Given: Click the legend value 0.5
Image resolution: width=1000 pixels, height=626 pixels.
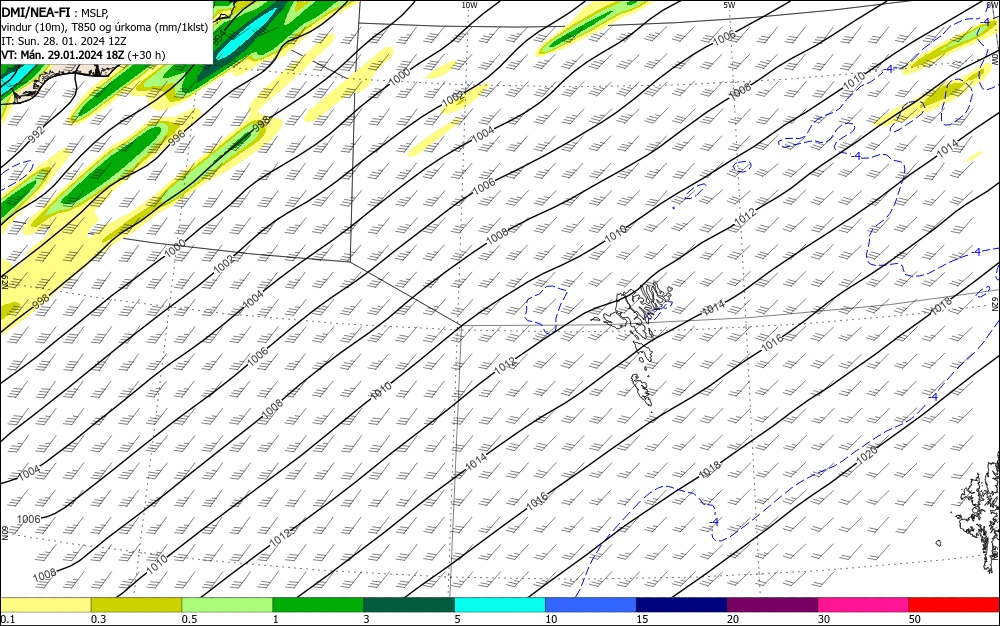Looking at the screenshot, I should [189, 619].
